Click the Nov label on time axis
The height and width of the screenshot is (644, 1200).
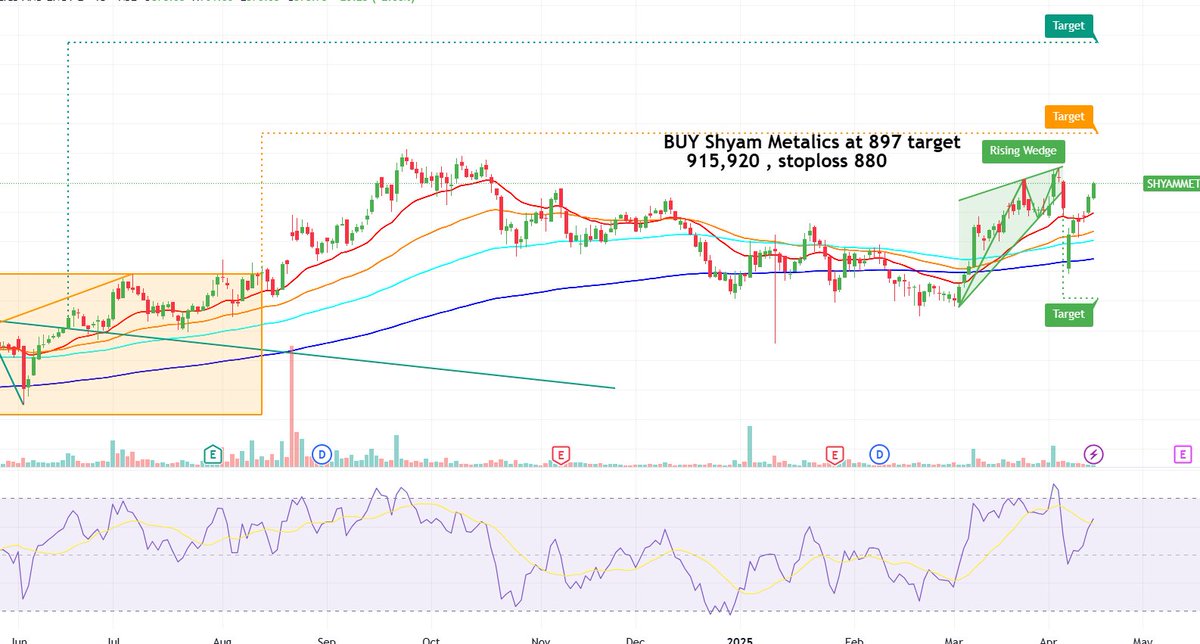coord(541,638)
